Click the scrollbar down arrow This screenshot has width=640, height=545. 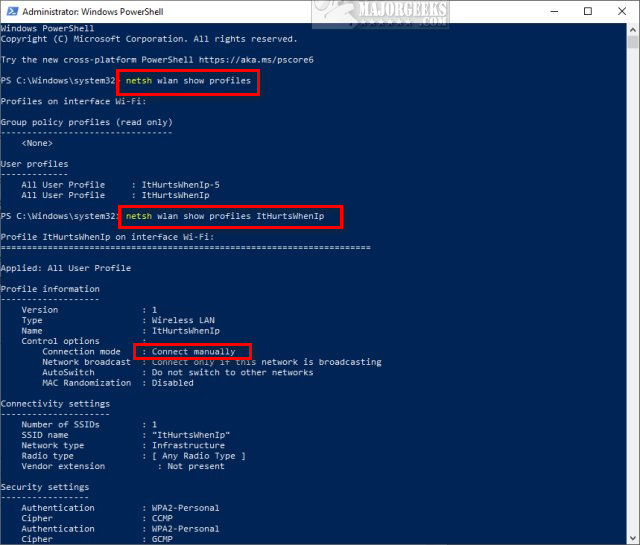(633, 538)
